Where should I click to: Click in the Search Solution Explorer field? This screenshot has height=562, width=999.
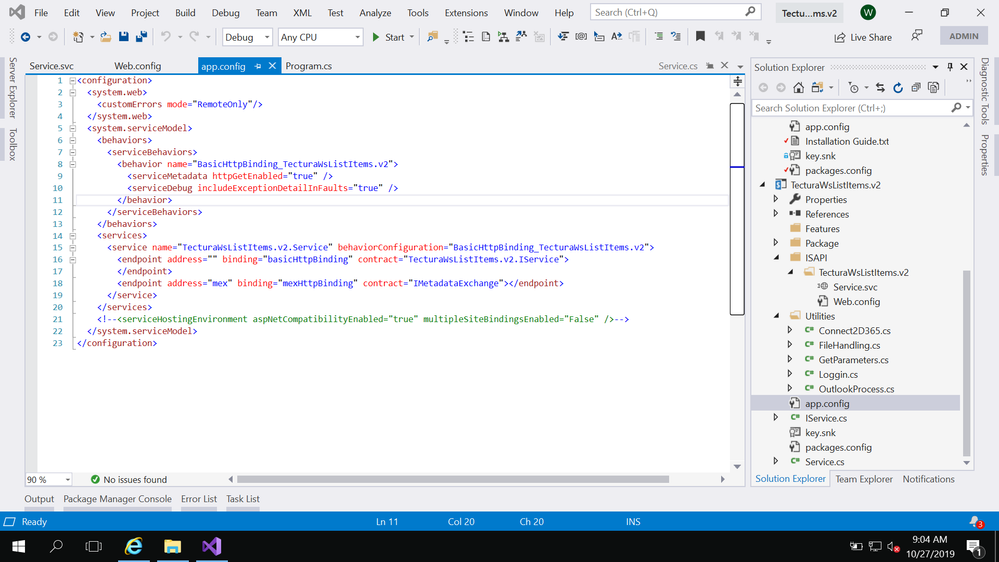tap(850, 108)
